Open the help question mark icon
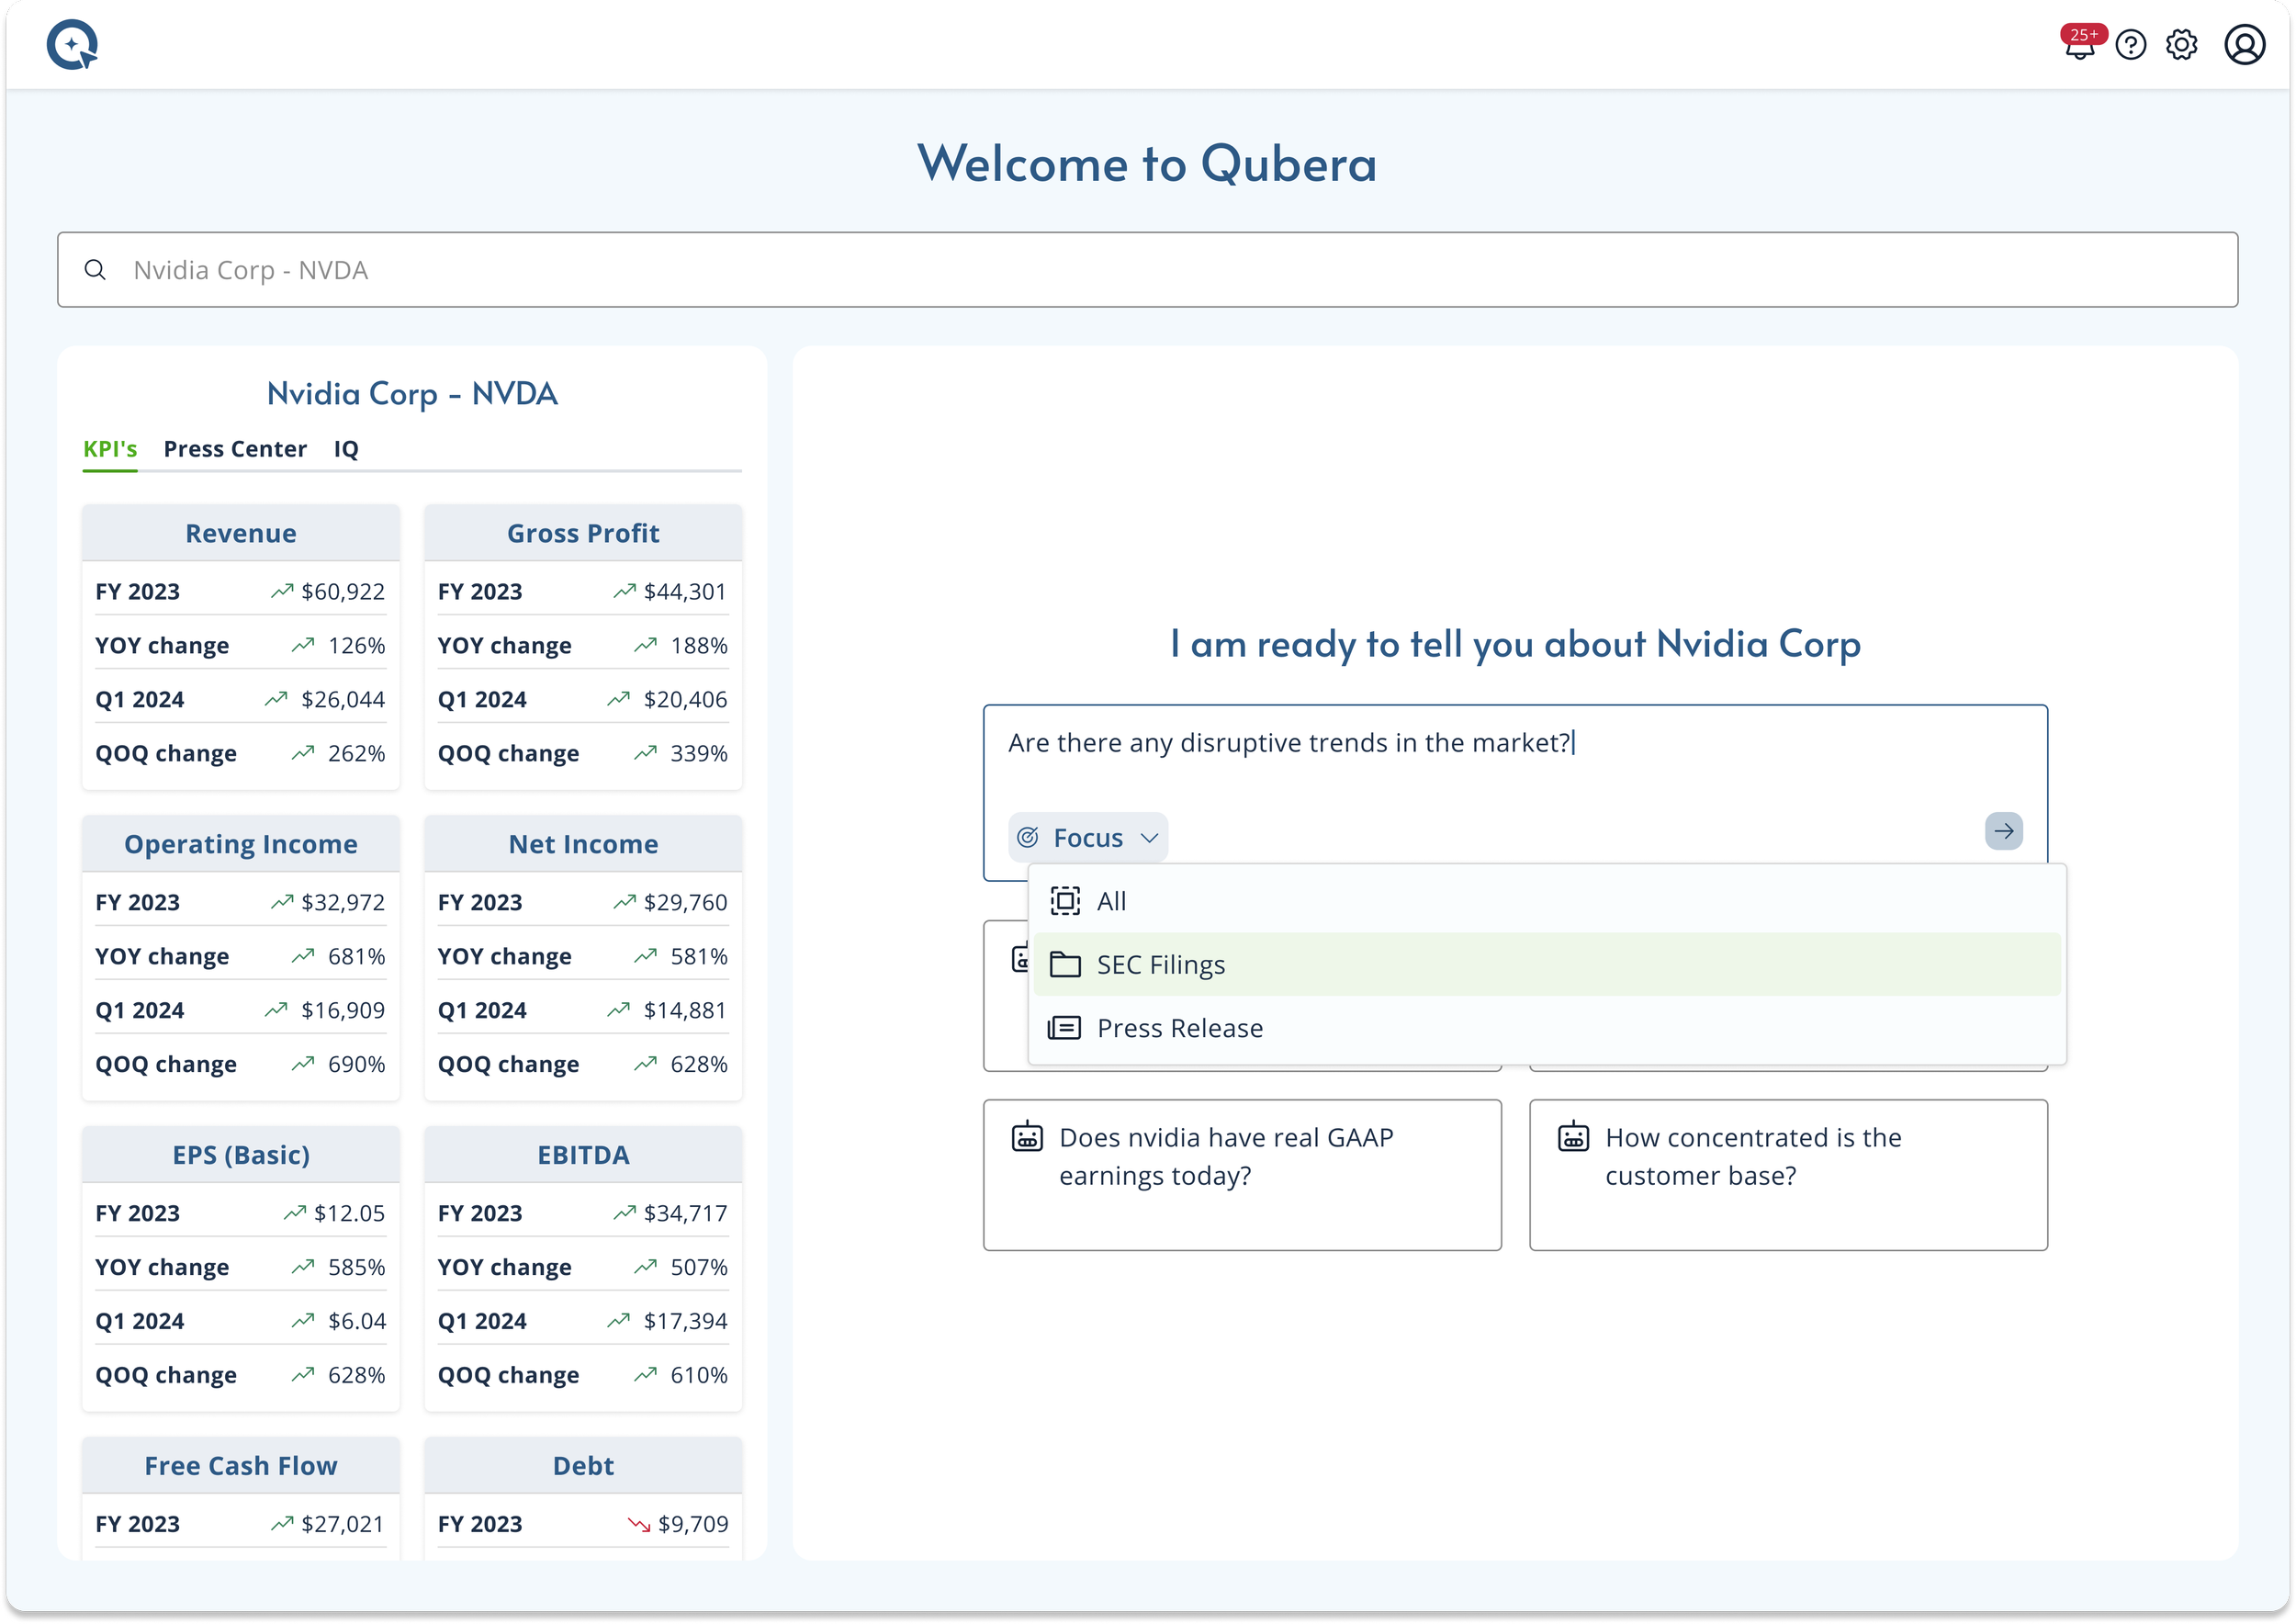2296x1624 pixels. coord(2130,46)
